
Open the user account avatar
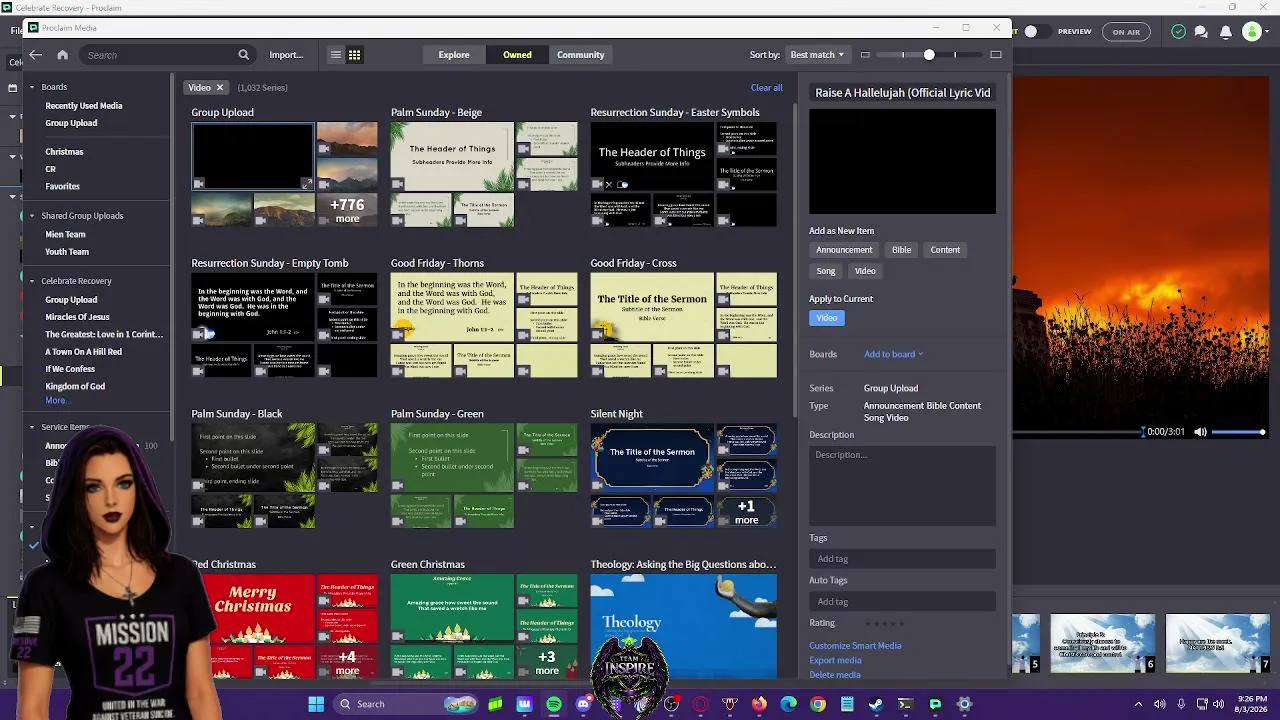click(1251, 32)
